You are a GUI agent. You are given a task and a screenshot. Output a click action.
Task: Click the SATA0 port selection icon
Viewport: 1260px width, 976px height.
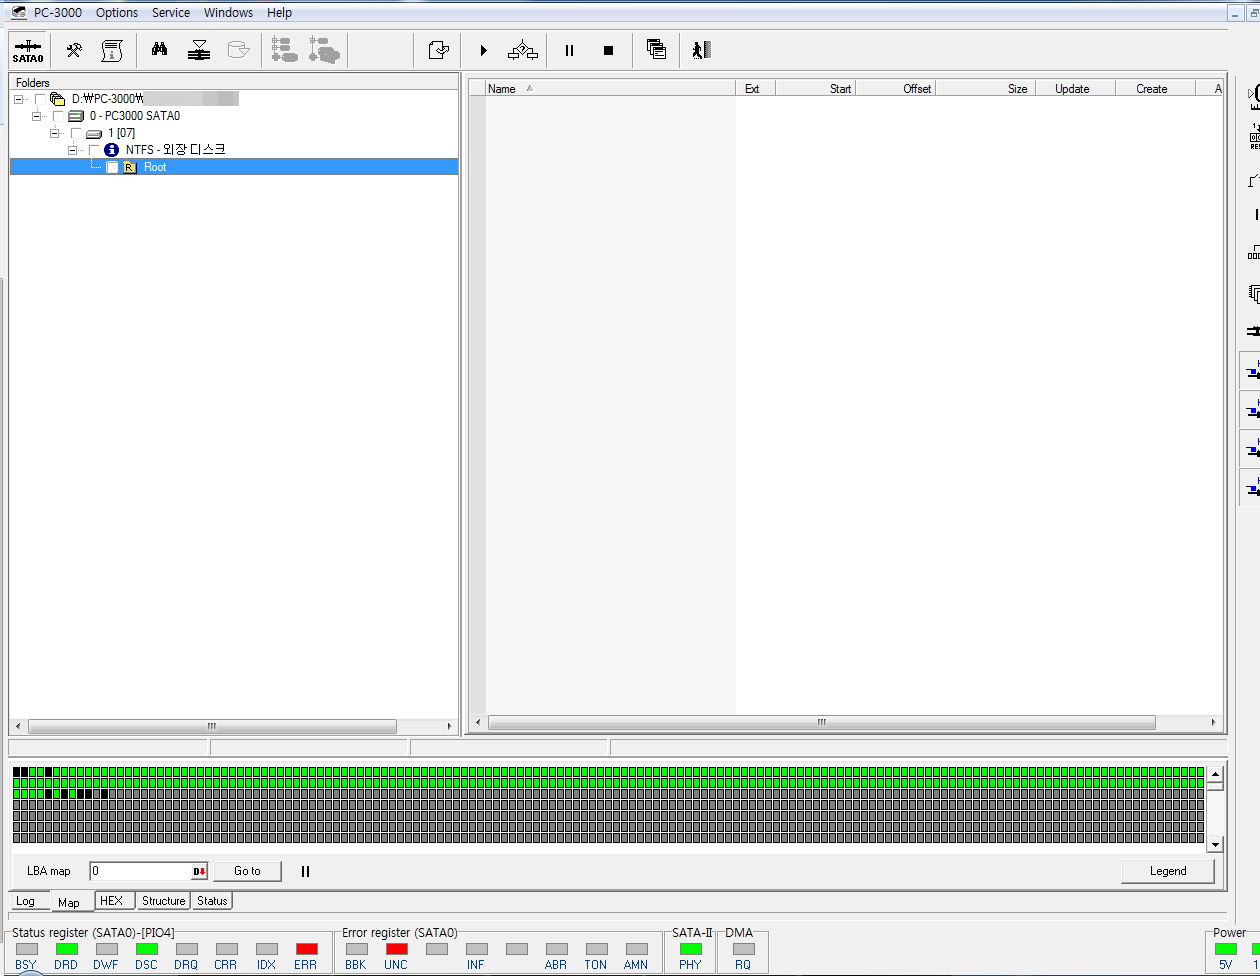[28, 50]
